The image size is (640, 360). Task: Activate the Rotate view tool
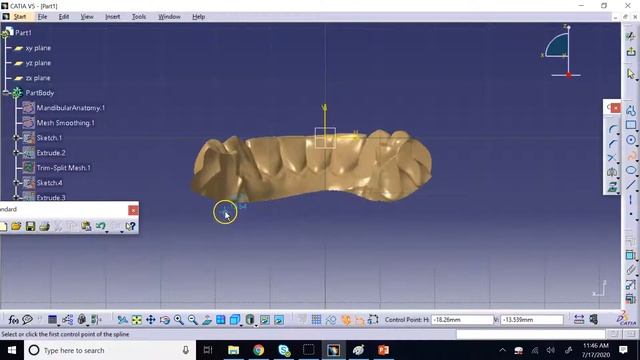pos(165,320)
